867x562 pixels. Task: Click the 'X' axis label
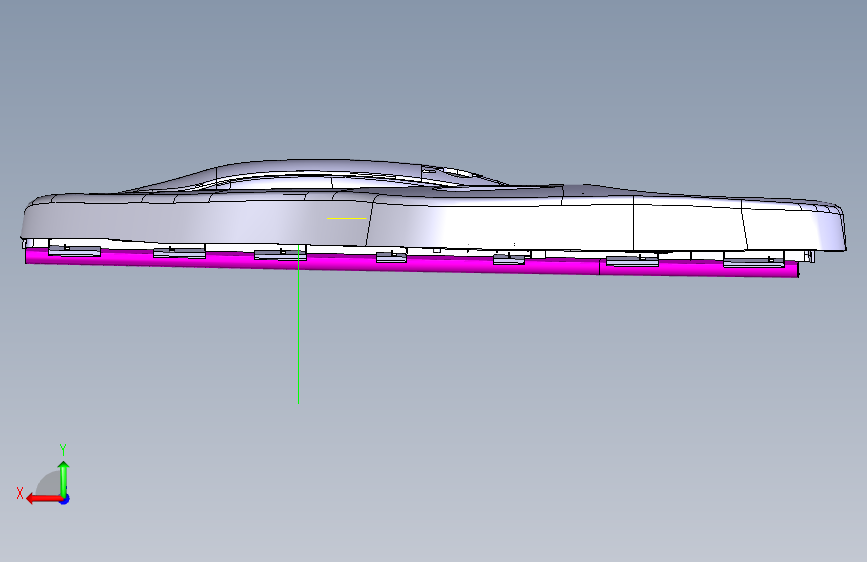(20, 493)
